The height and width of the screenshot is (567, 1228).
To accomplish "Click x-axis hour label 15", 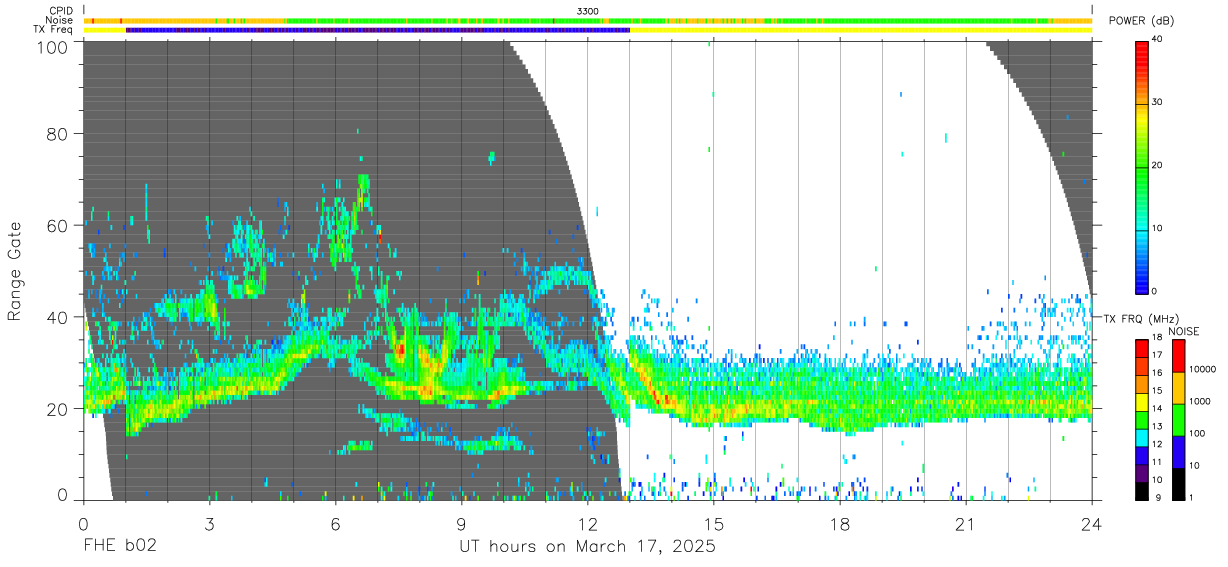I will click(713, 524).
